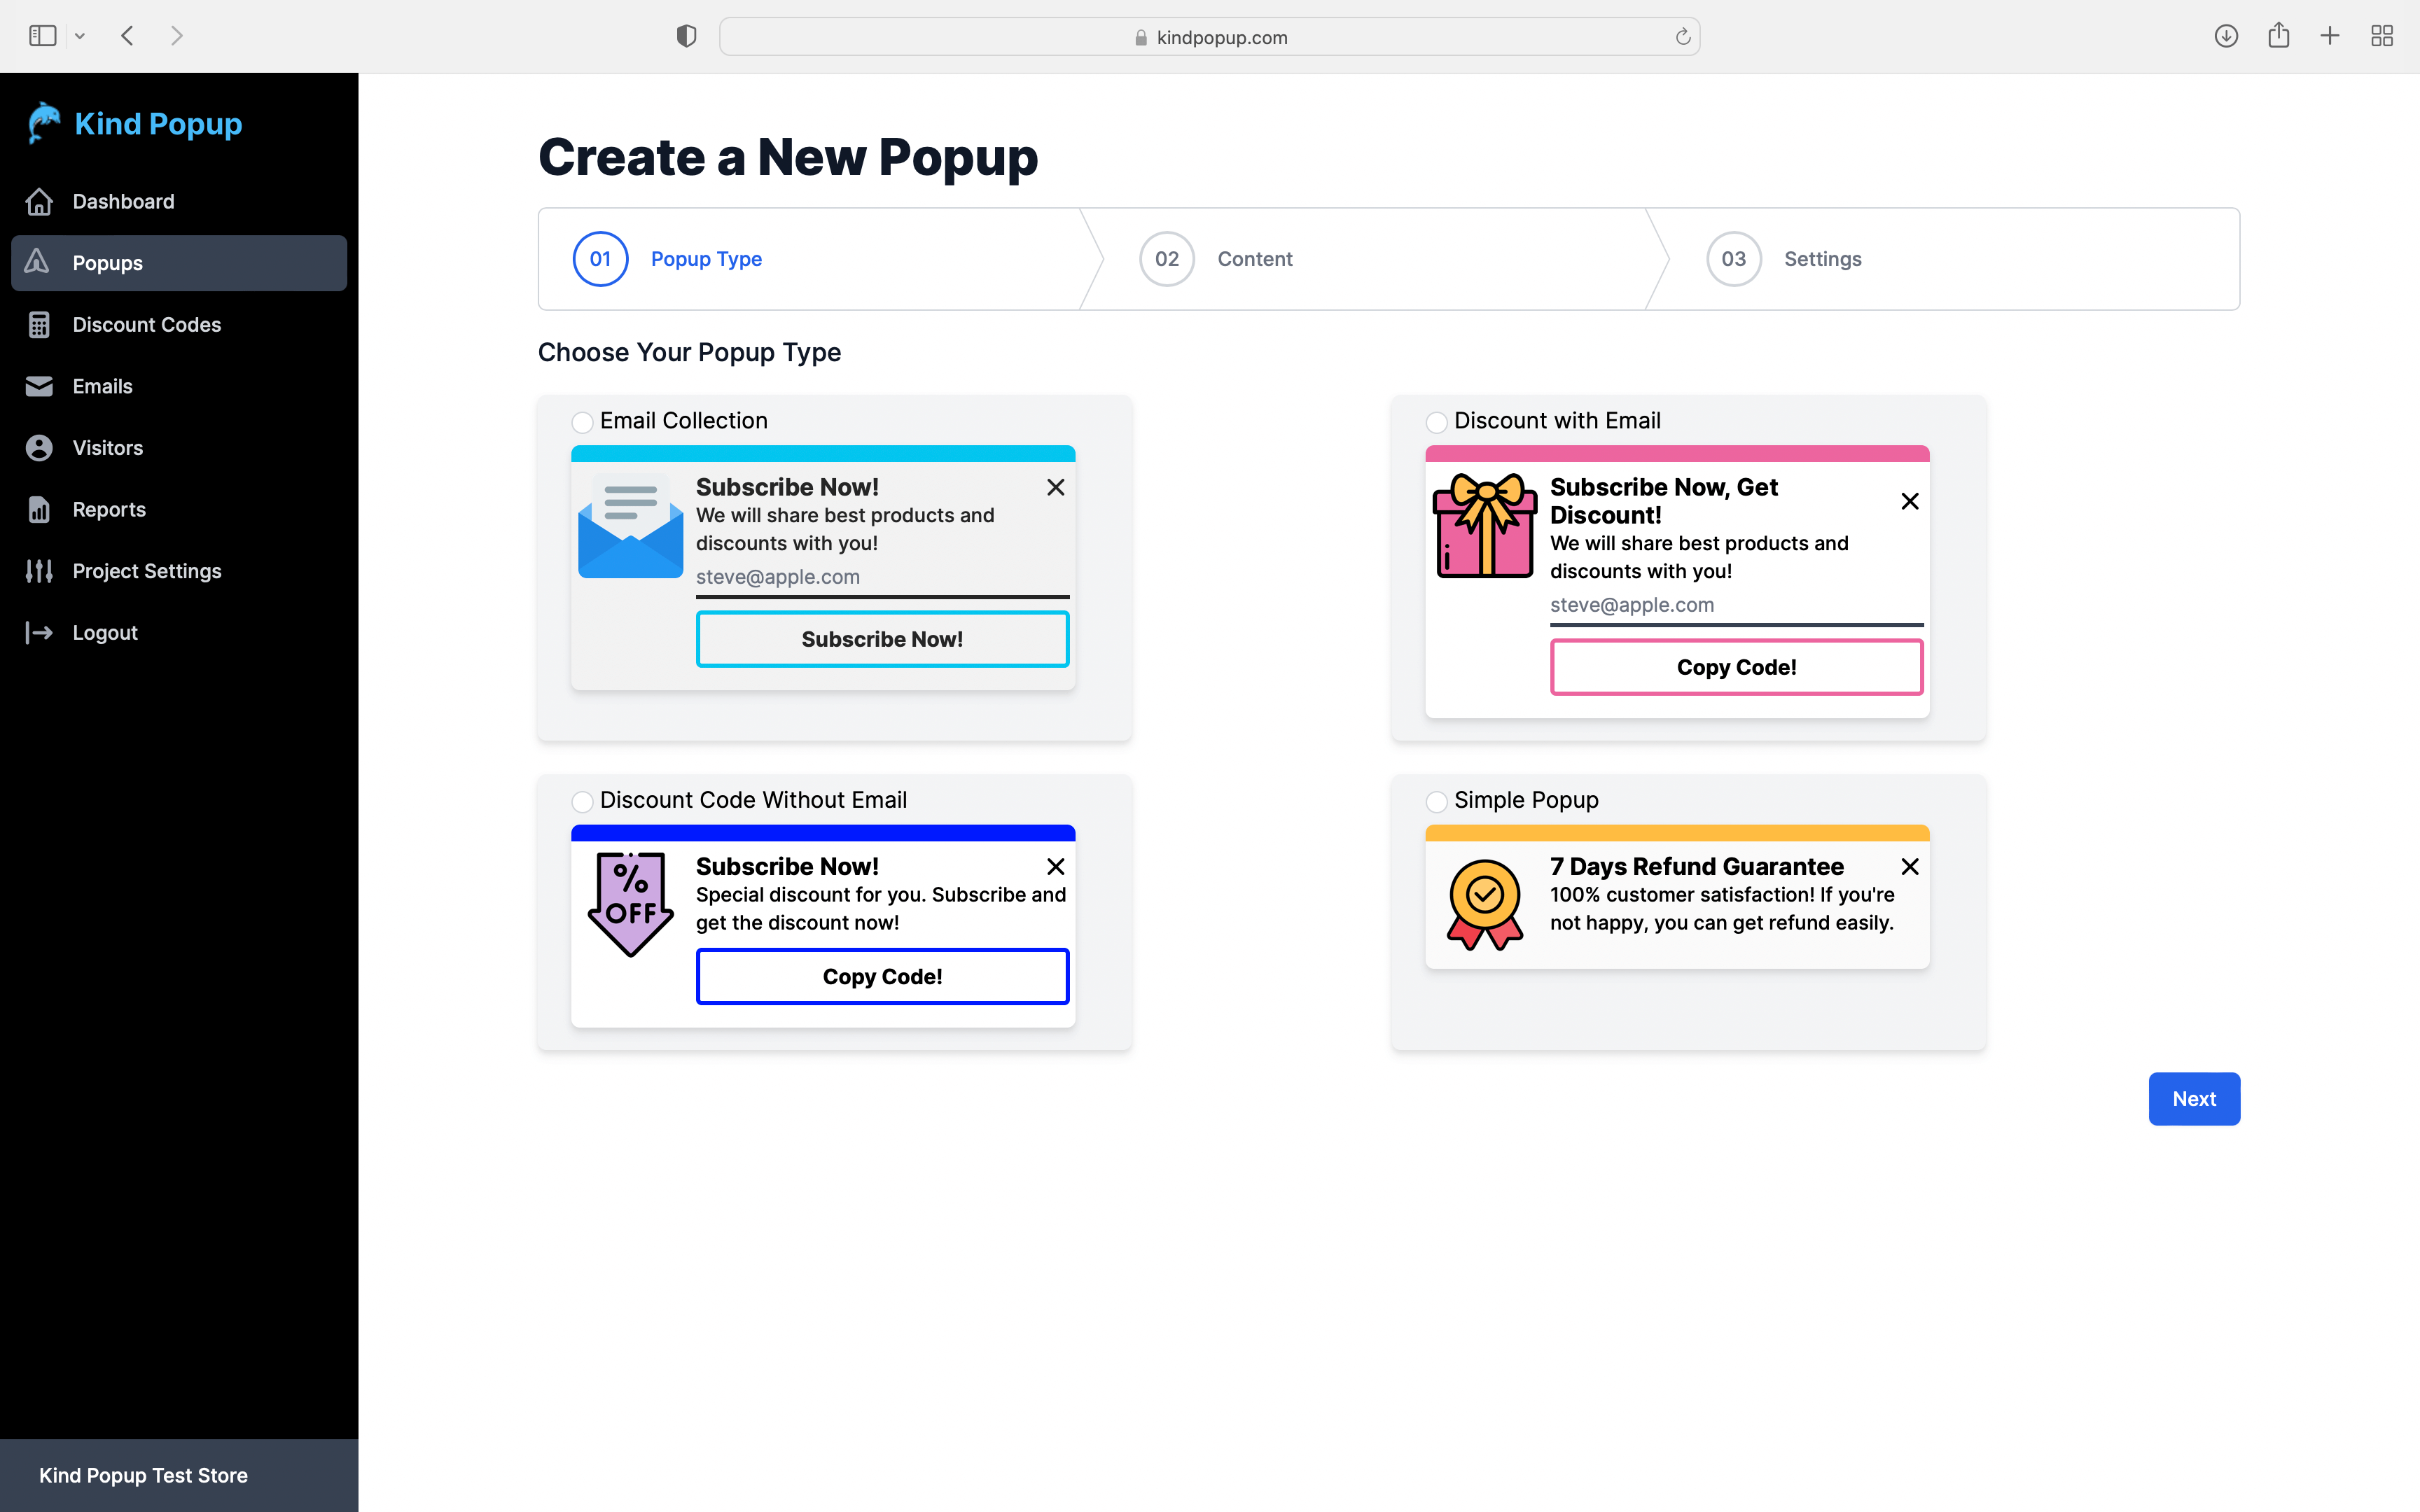Click the Project Settings icon in sidebar
Screen dimensions: 2420x1512
39,570
